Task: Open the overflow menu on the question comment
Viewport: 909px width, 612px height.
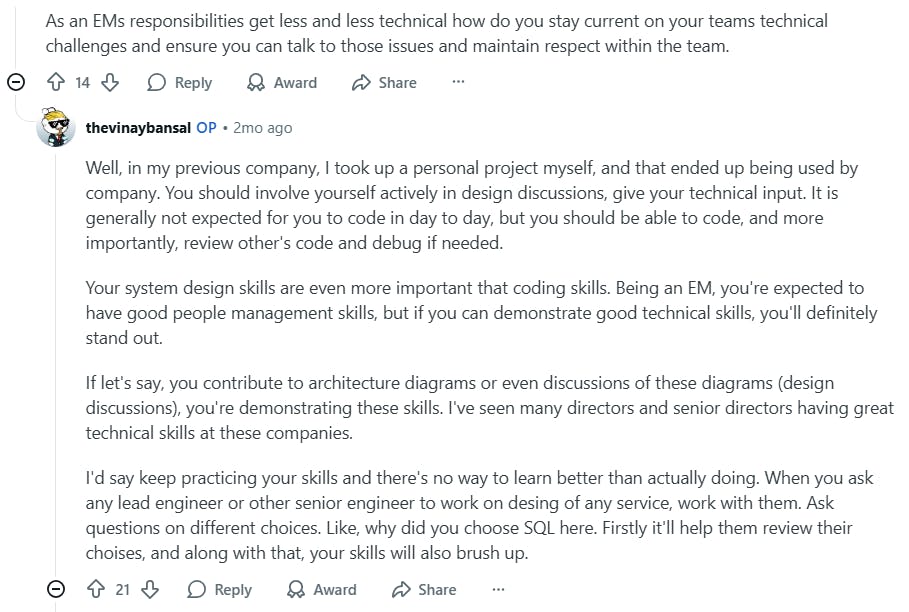Action: tap(457, 82)
